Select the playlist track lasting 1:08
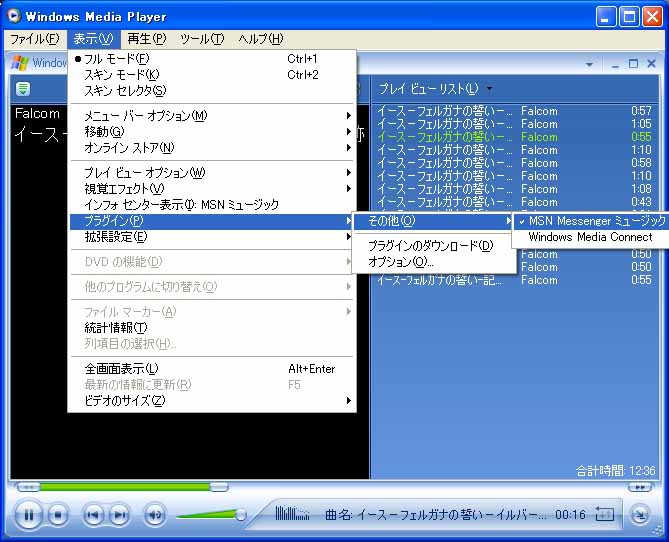 click(x=514, y=189)
